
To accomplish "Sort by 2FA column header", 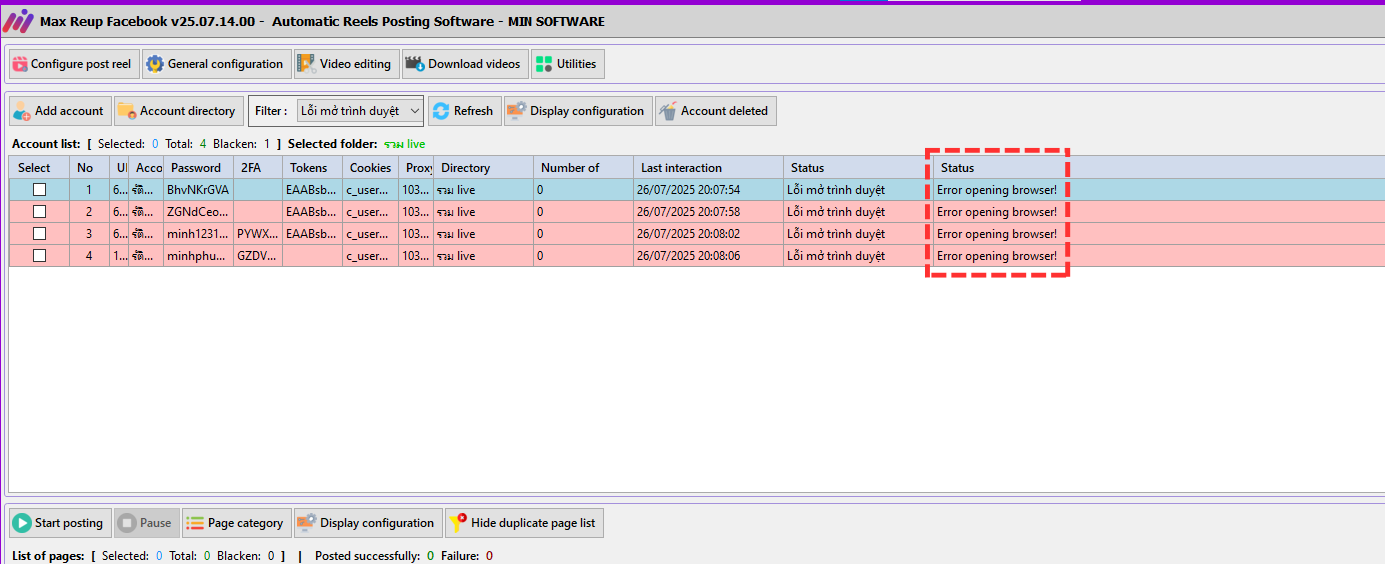I will pyautogui.click(x=258, y=168).
